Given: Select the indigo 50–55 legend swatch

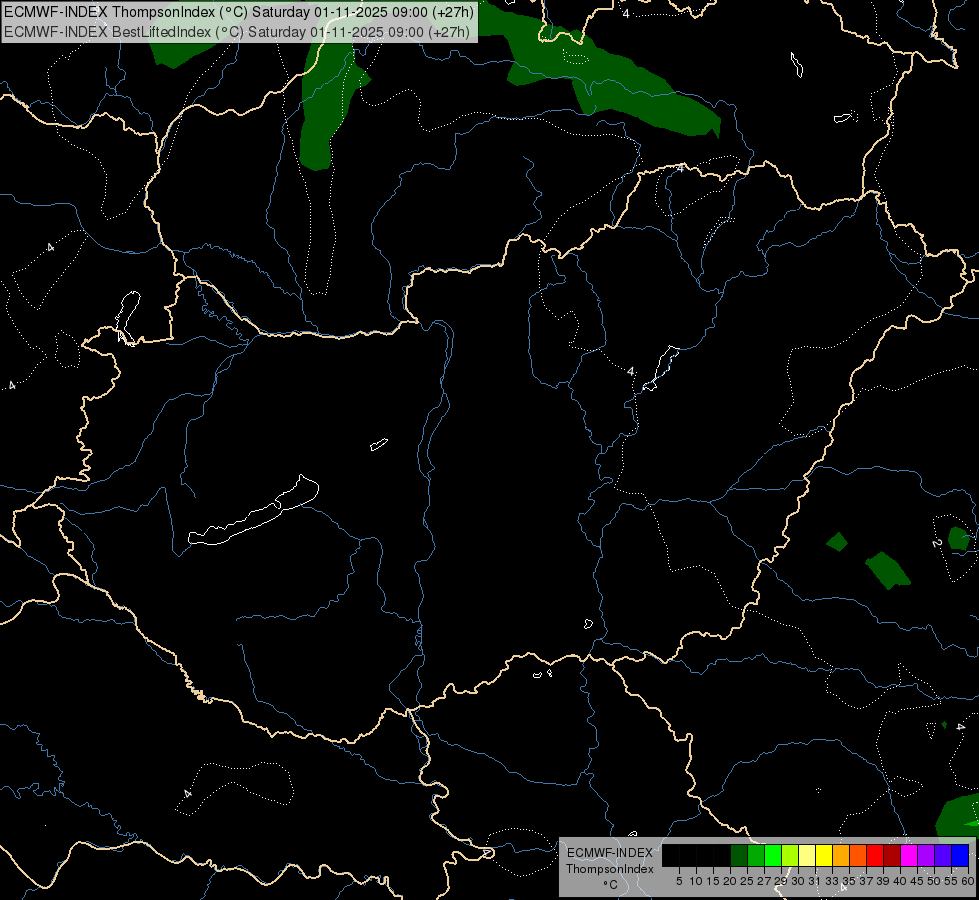Looking at the screenshot, I should point(943,855).
